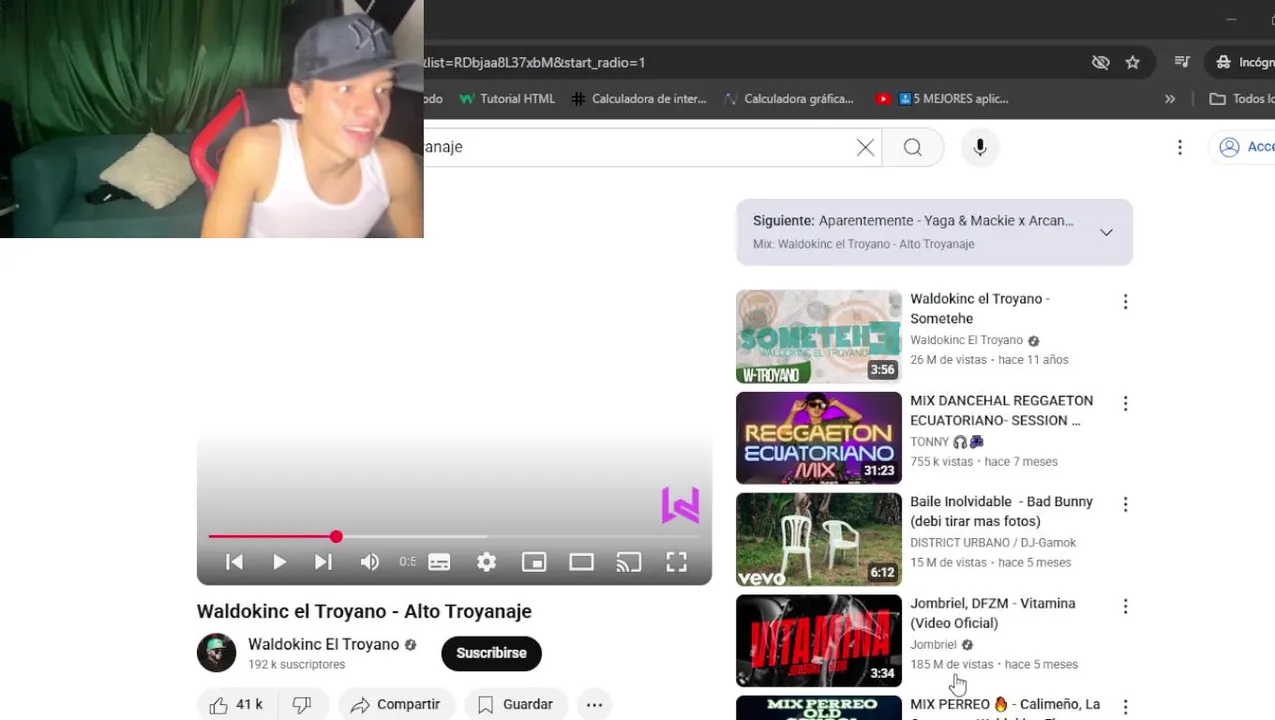1275x720 pixels.
Task: Expand the Siguiente mix playlist panel
Action: click(1106, 232)
